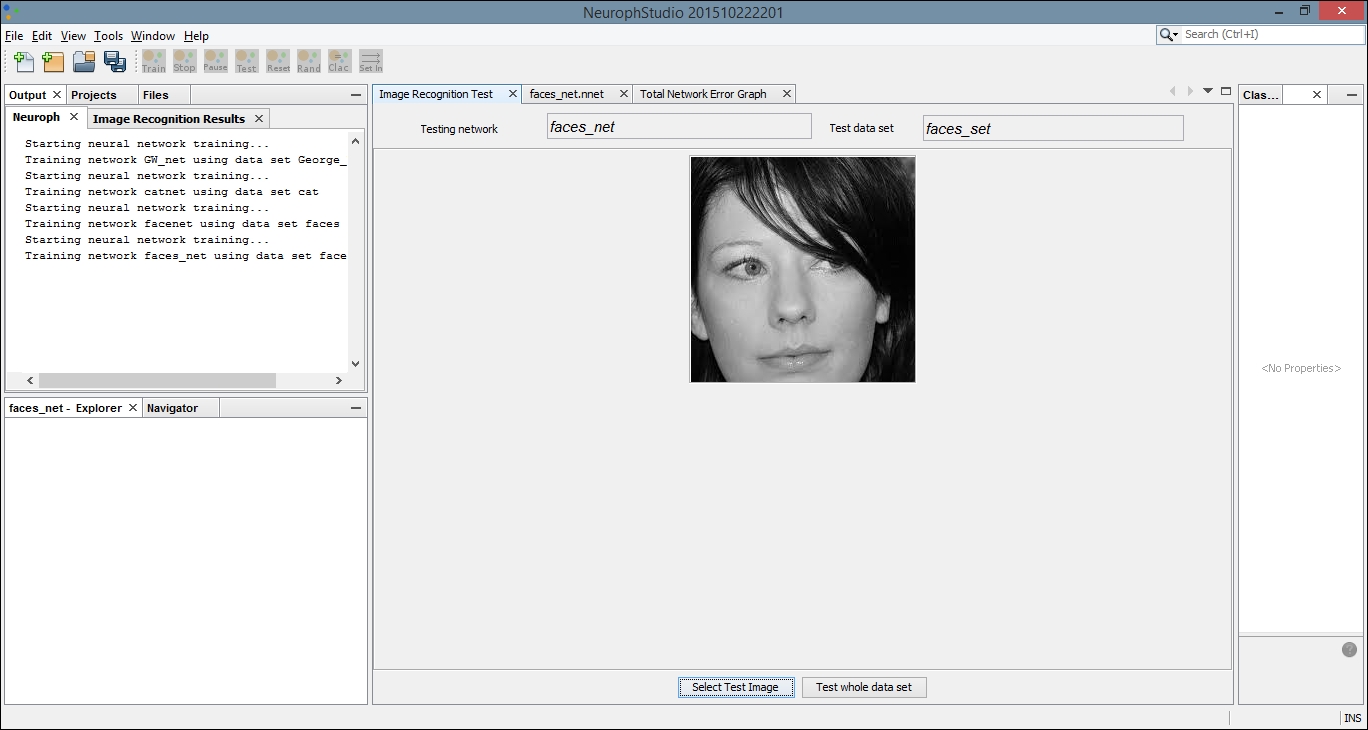Click the 'Training network GW_net' output line
The height and width of the screenshot is (730, 1368).
(186, 160)
